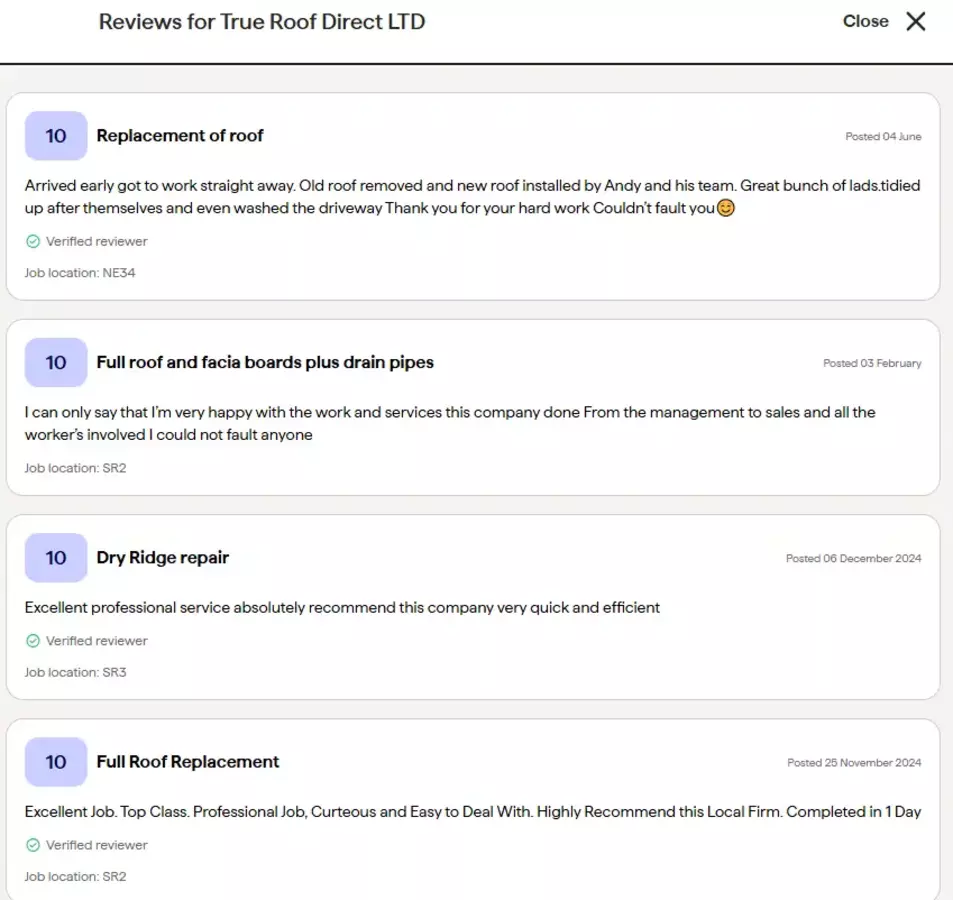
Task: Click the smiley emoji in first review
Action: pos(726,209)
